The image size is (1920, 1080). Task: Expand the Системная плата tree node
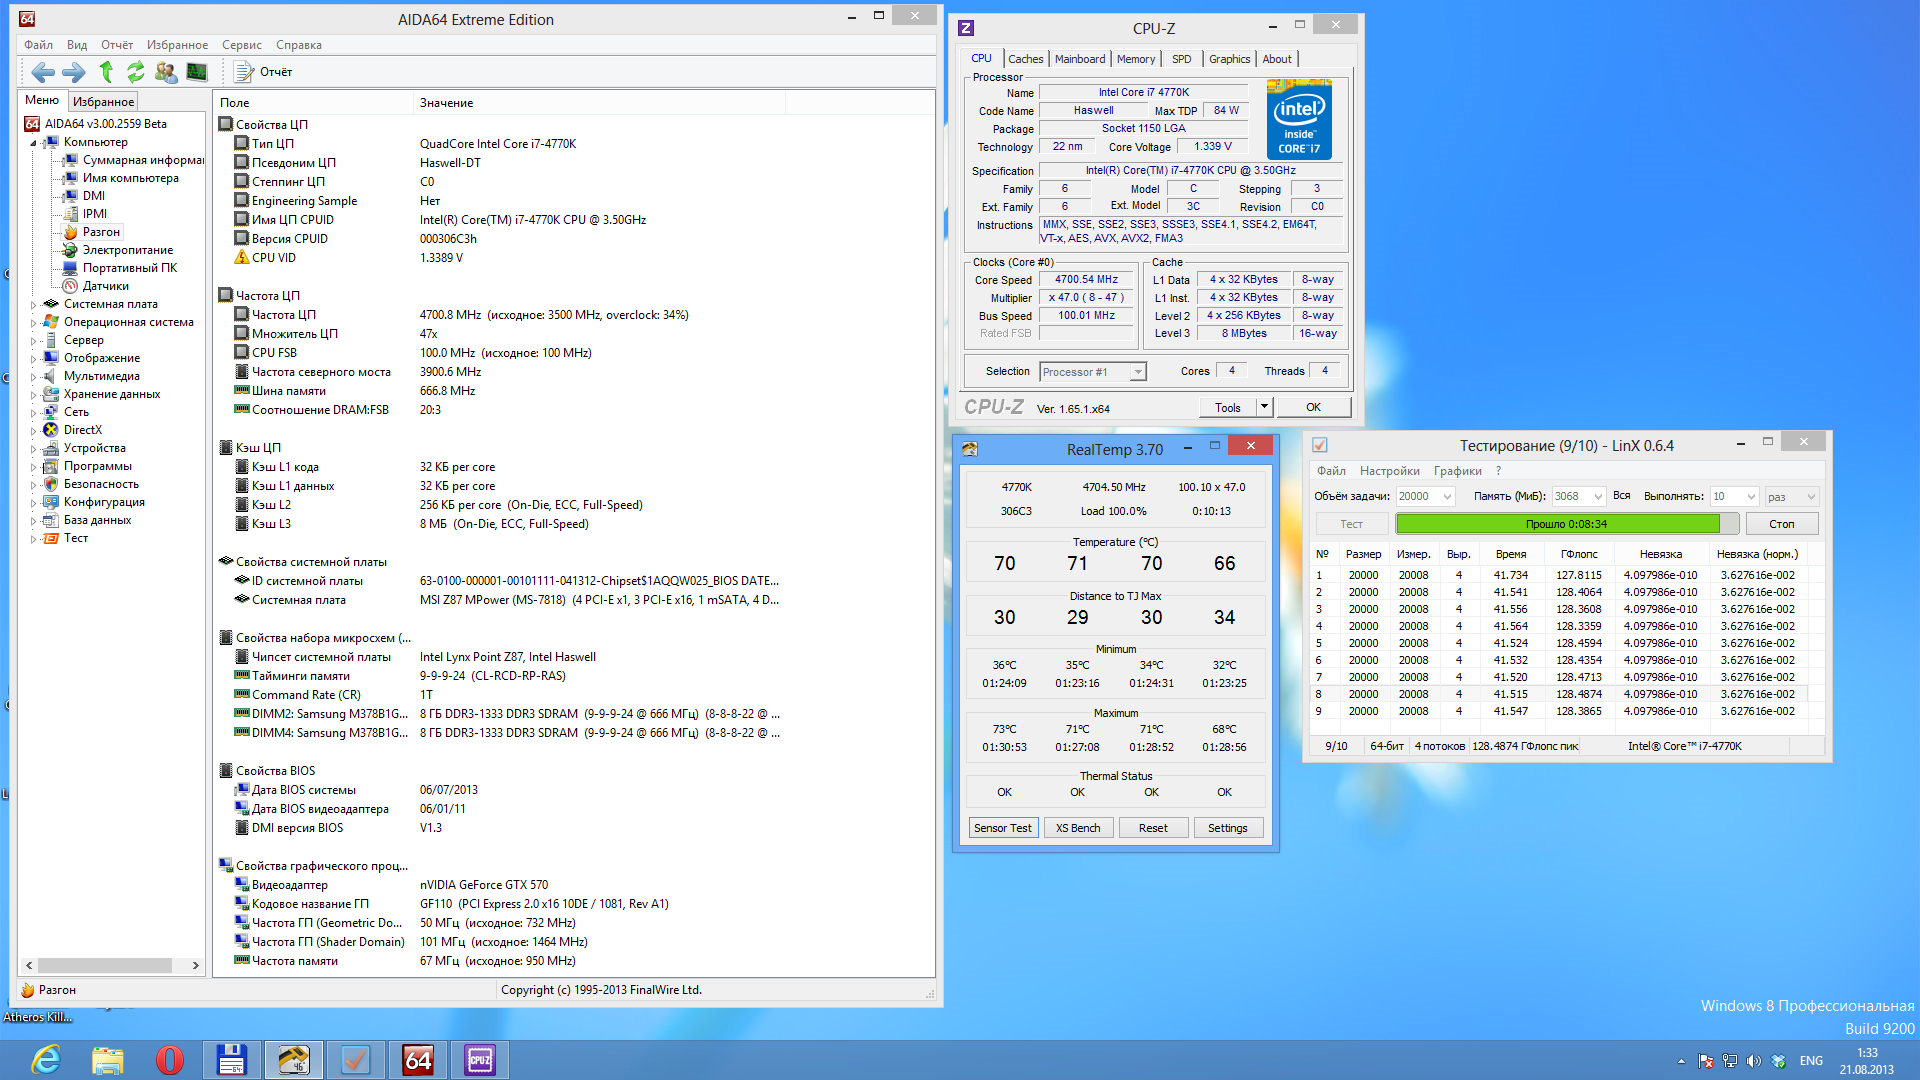click(x=33, y=305)
